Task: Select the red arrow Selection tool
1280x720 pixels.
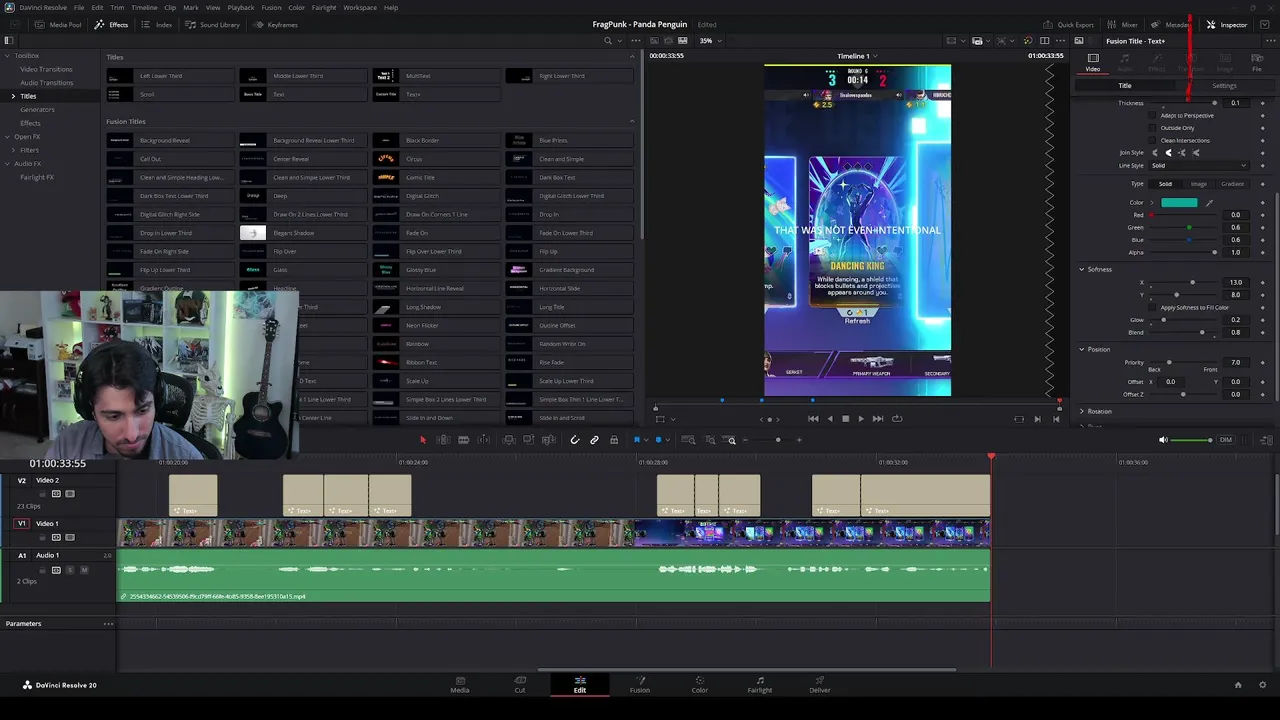Action: tap(422, 440)
